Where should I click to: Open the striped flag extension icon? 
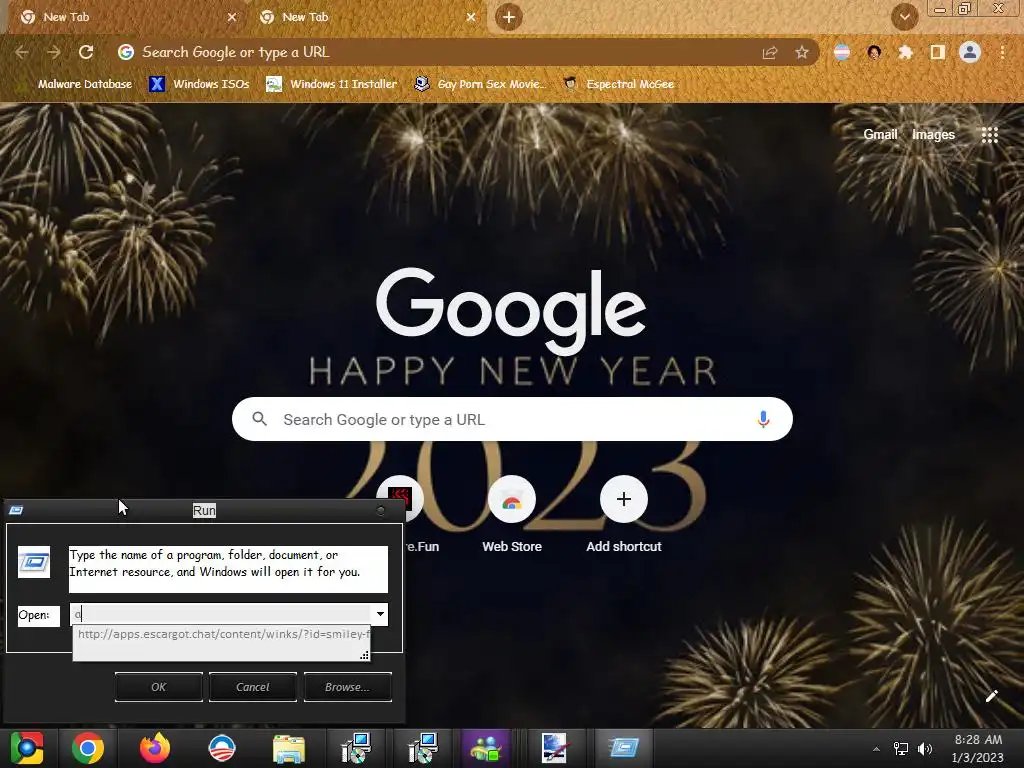[x=842, y=52]
